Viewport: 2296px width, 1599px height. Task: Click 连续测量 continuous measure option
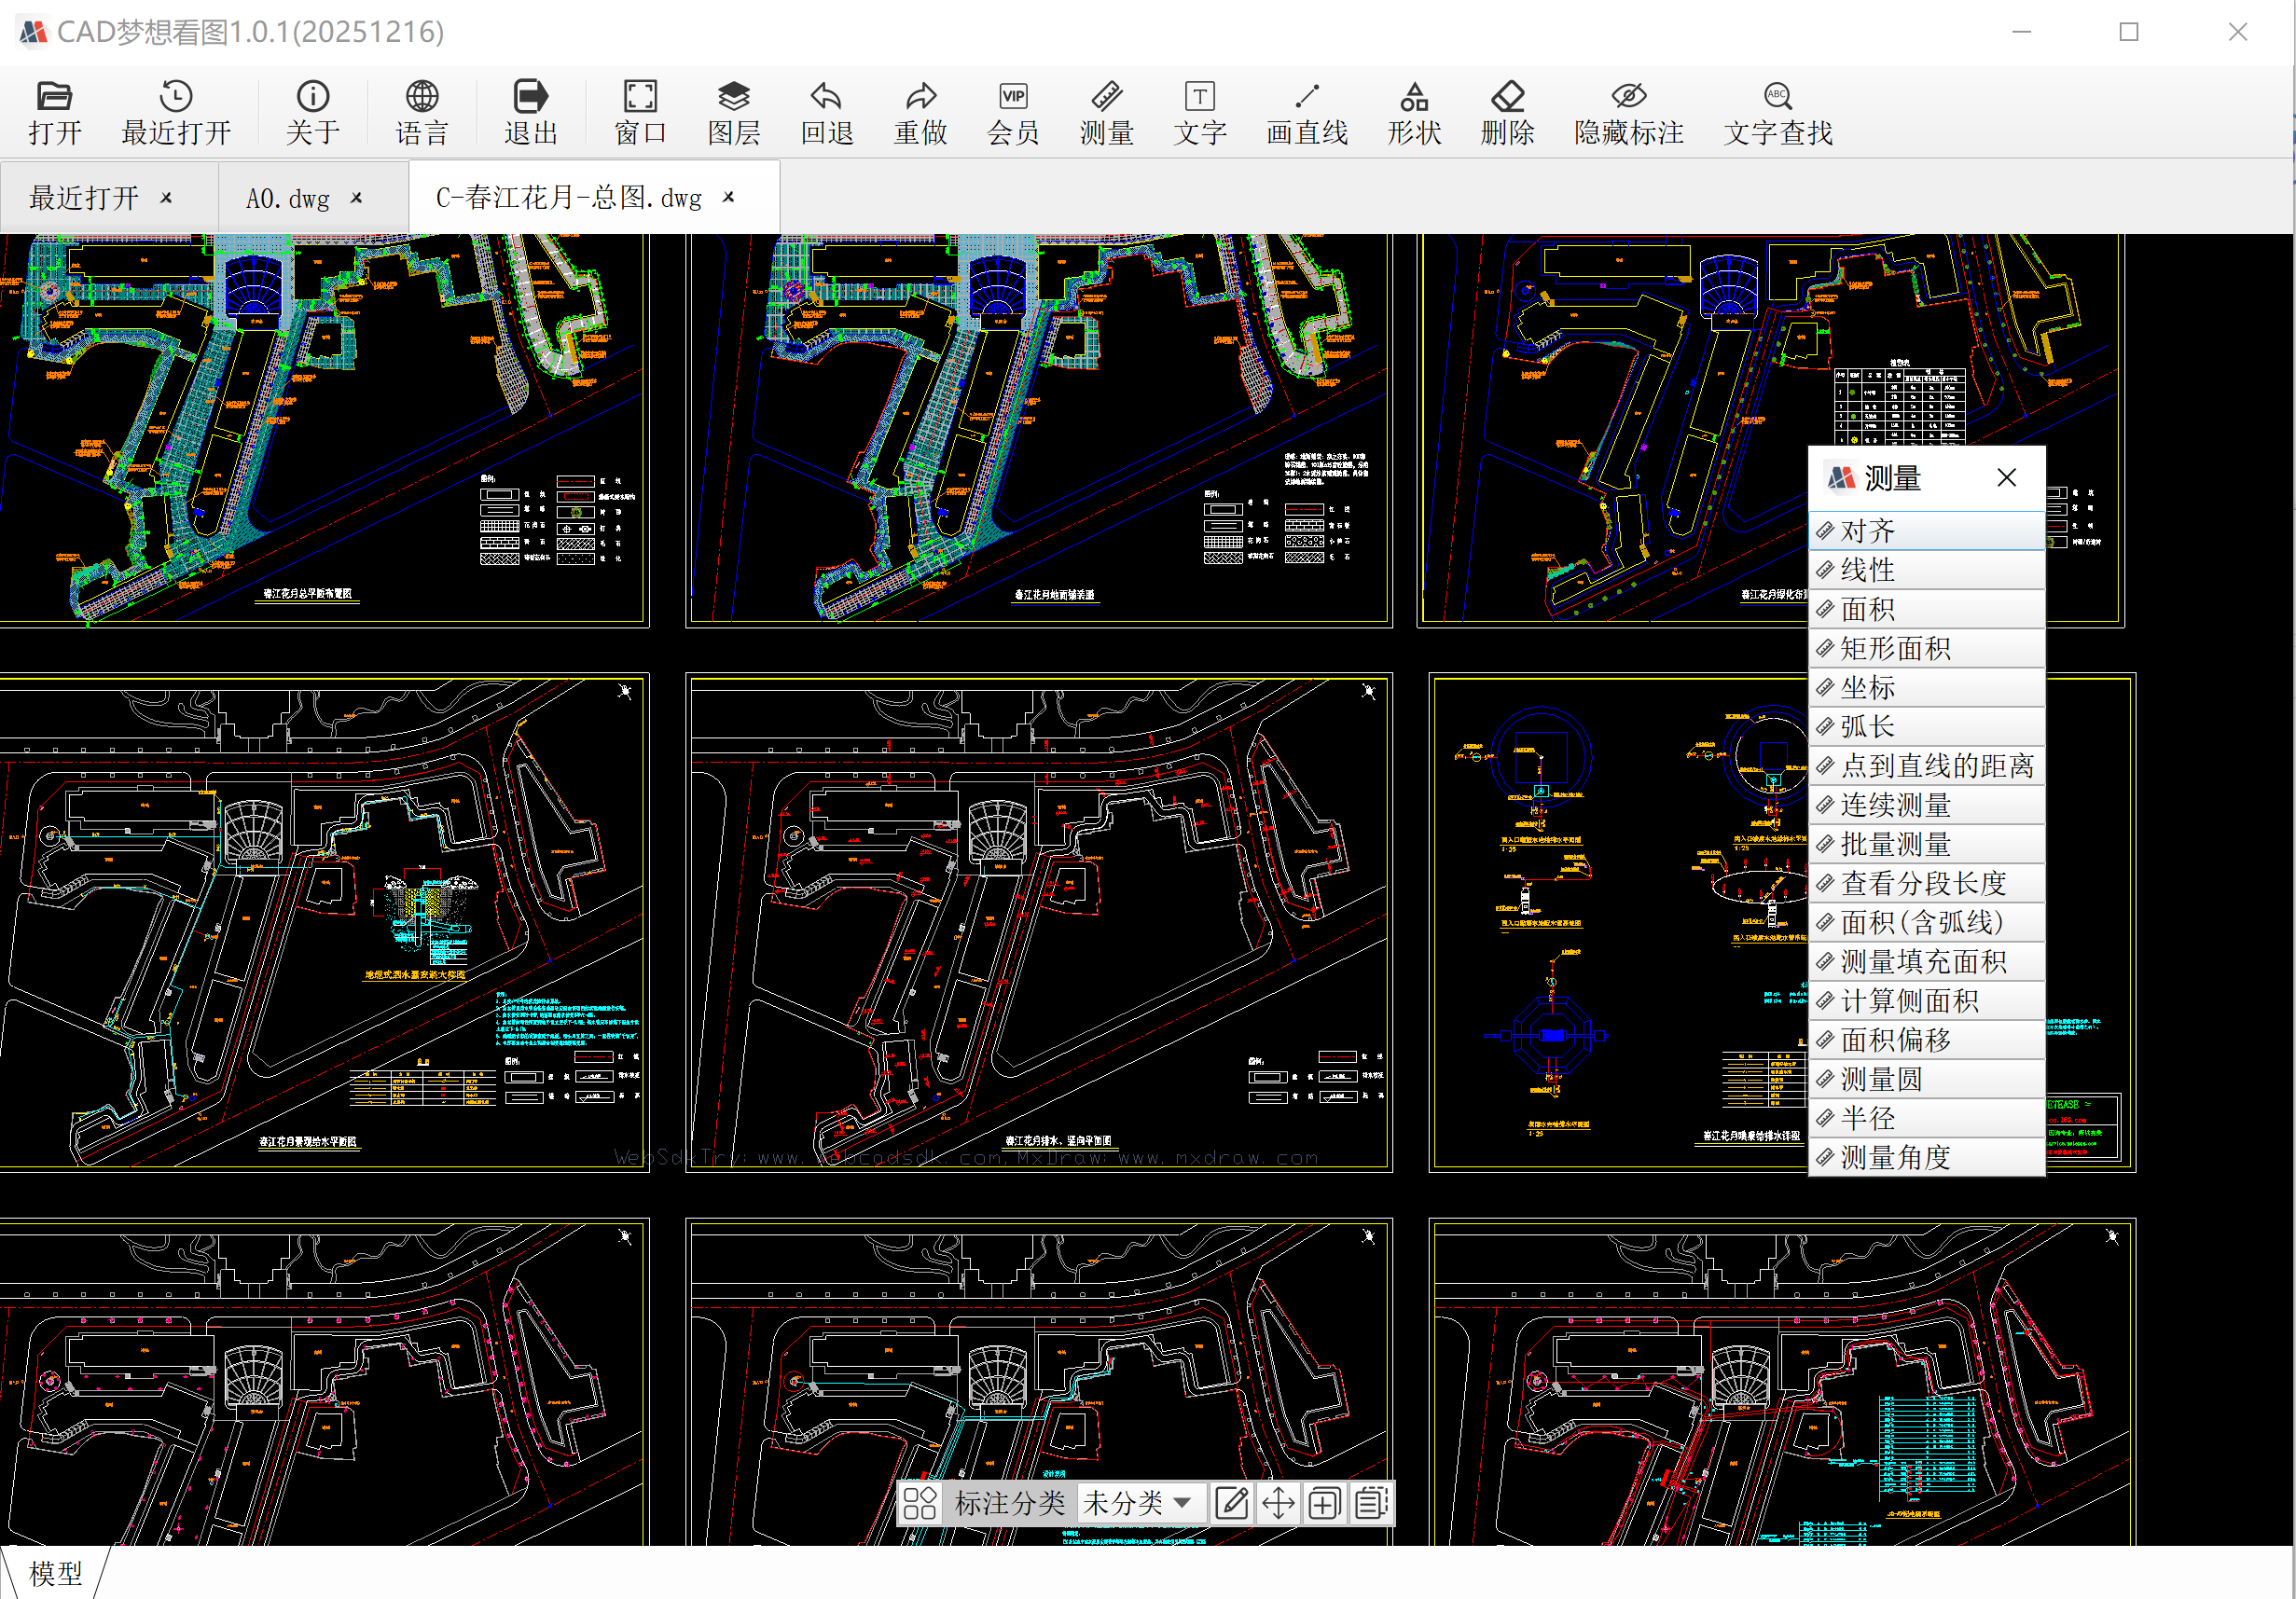(1896, 805)
